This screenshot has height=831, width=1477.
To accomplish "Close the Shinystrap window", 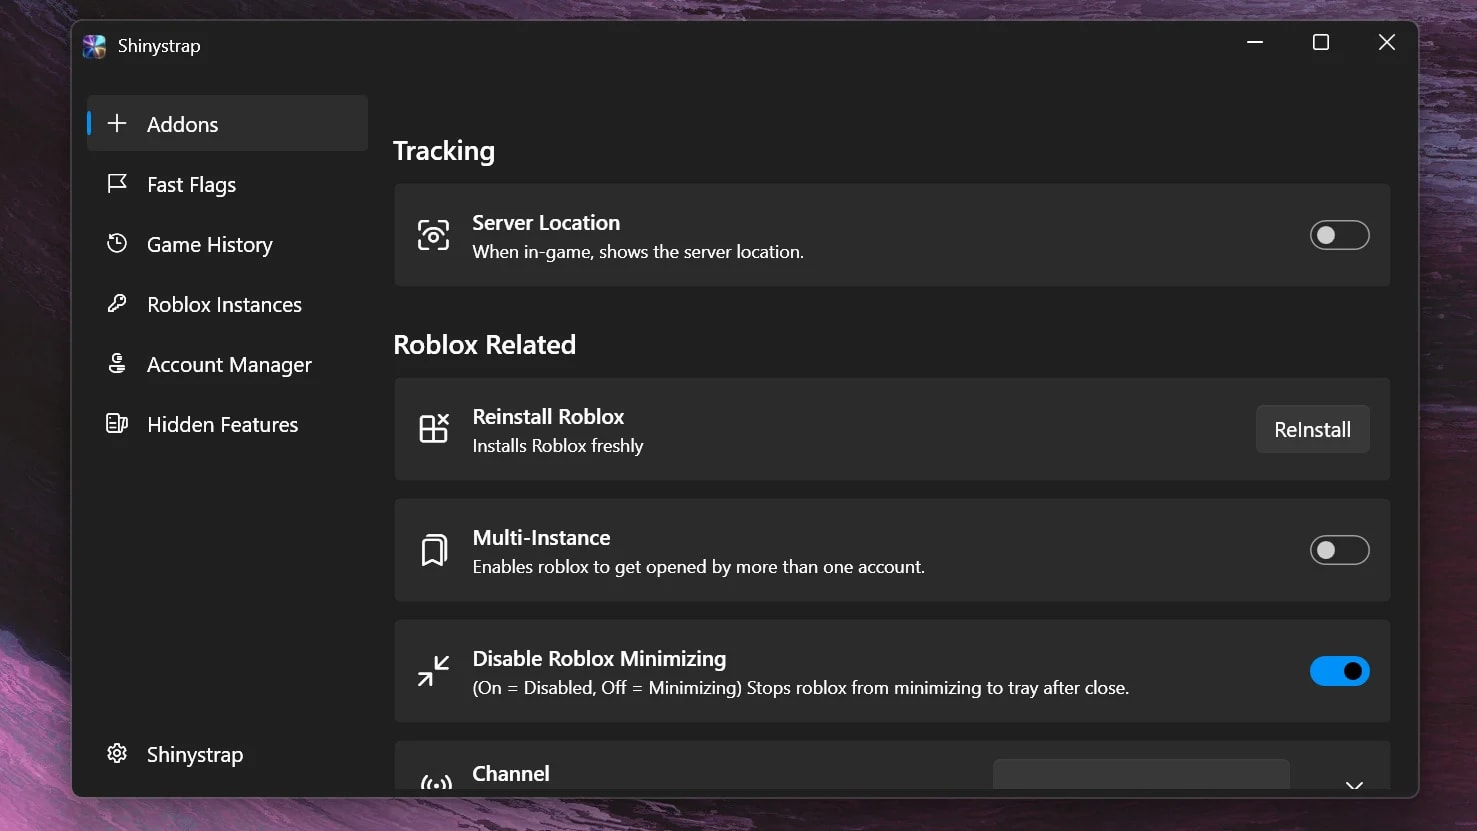I will pos(1387,42).
